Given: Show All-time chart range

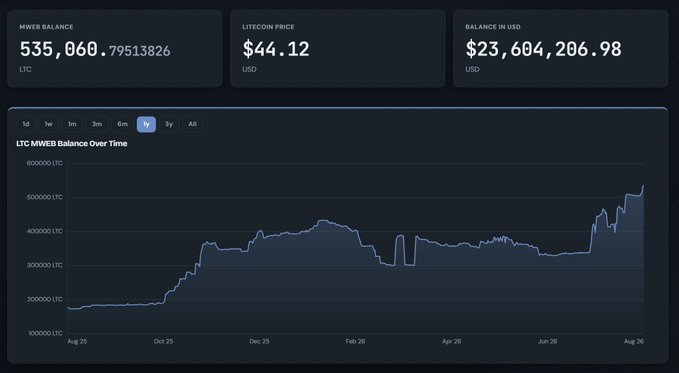Looking at the screenshot, I should pos(192,124).
